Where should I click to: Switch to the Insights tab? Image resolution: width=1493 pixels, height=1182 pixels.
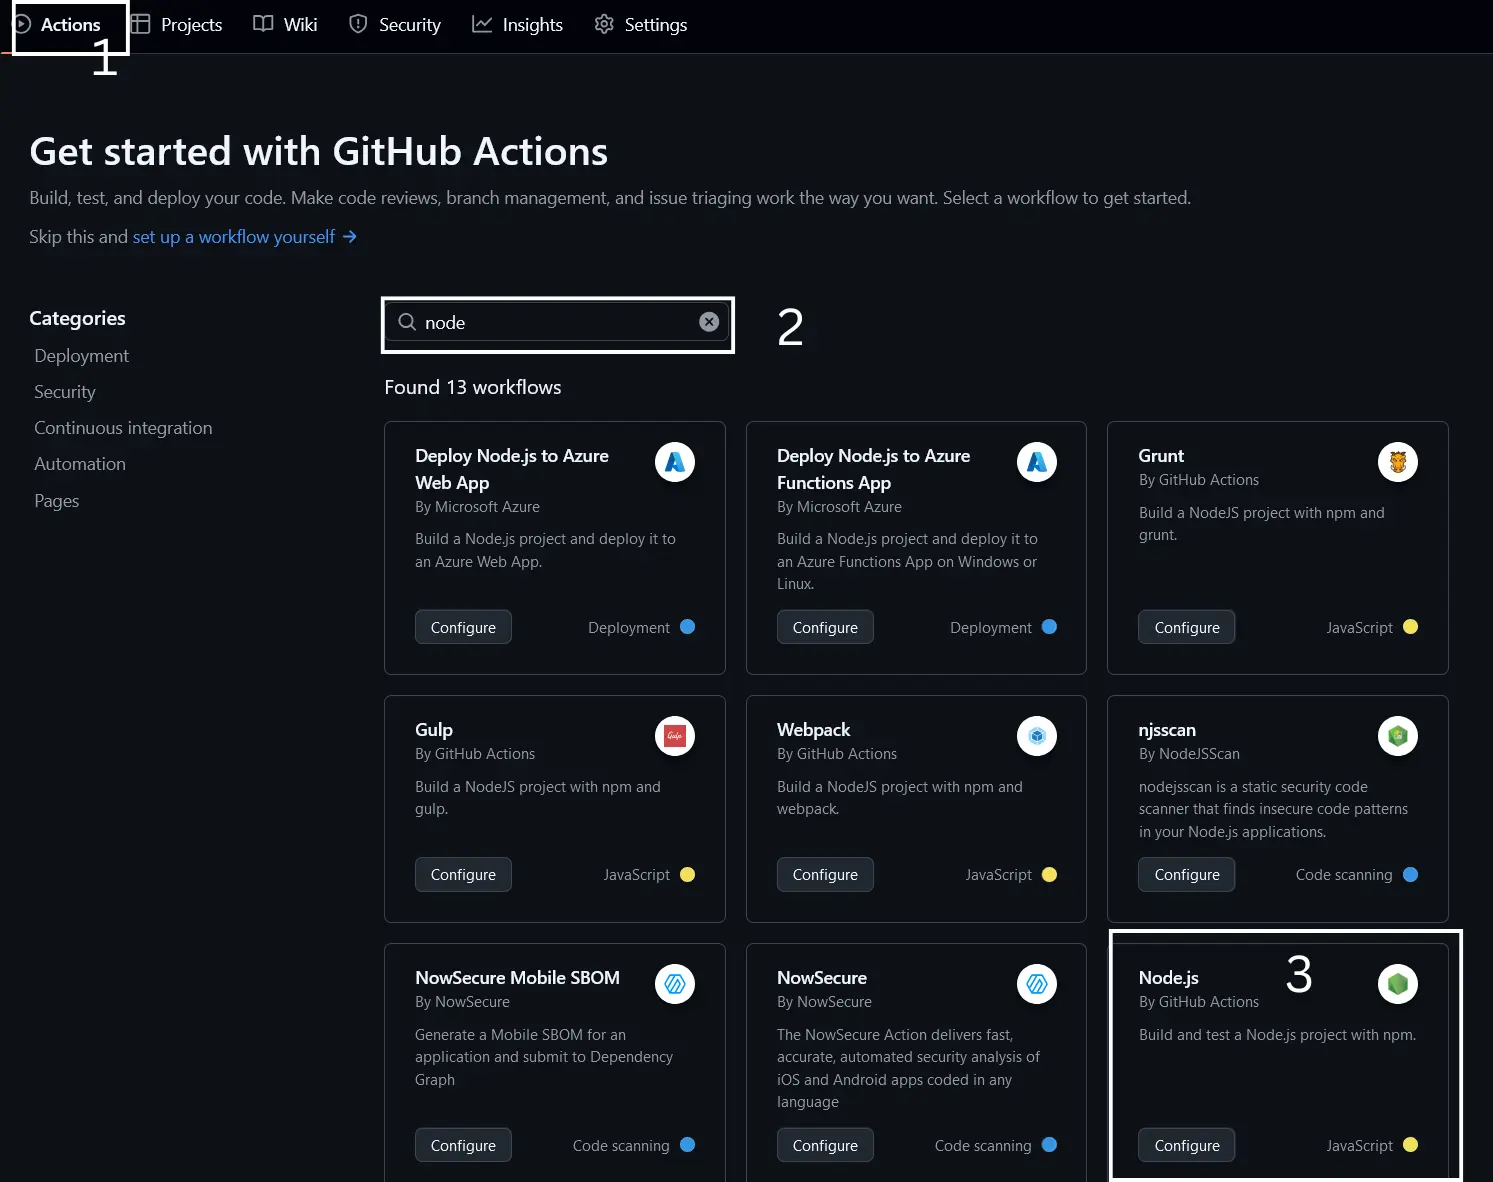(x=518, y=25)
